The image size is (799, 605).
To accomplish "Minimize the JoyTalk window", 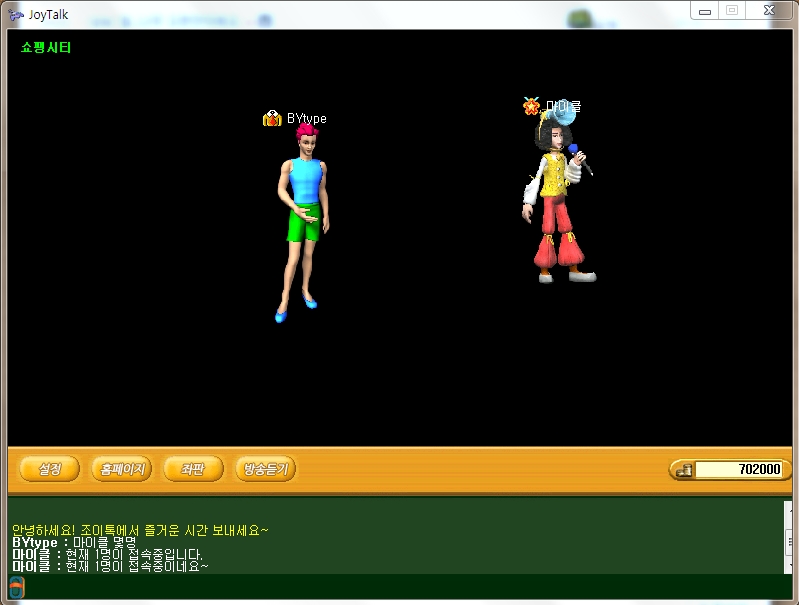I will [x=706, y=10].
